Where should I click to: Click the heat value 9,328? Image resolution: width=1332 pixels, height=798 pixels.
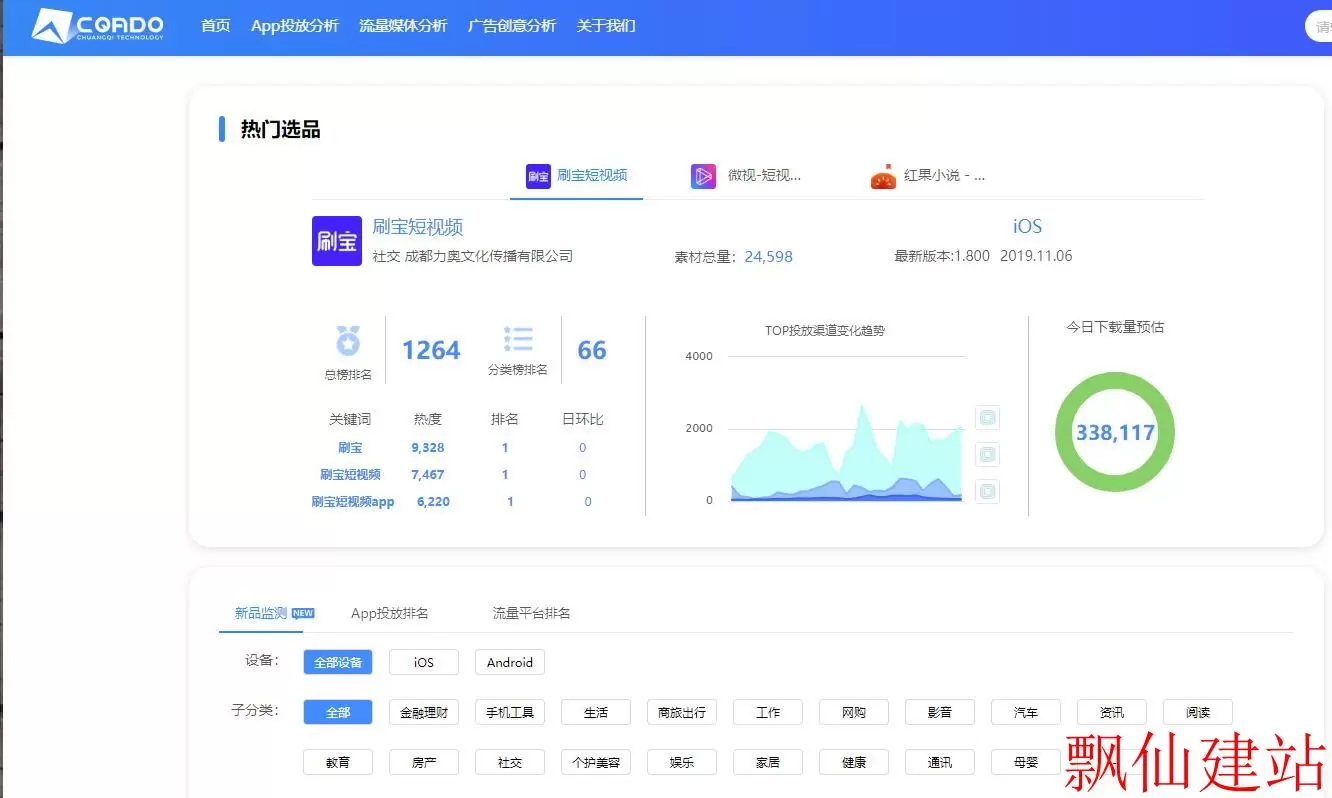point(428,448)
